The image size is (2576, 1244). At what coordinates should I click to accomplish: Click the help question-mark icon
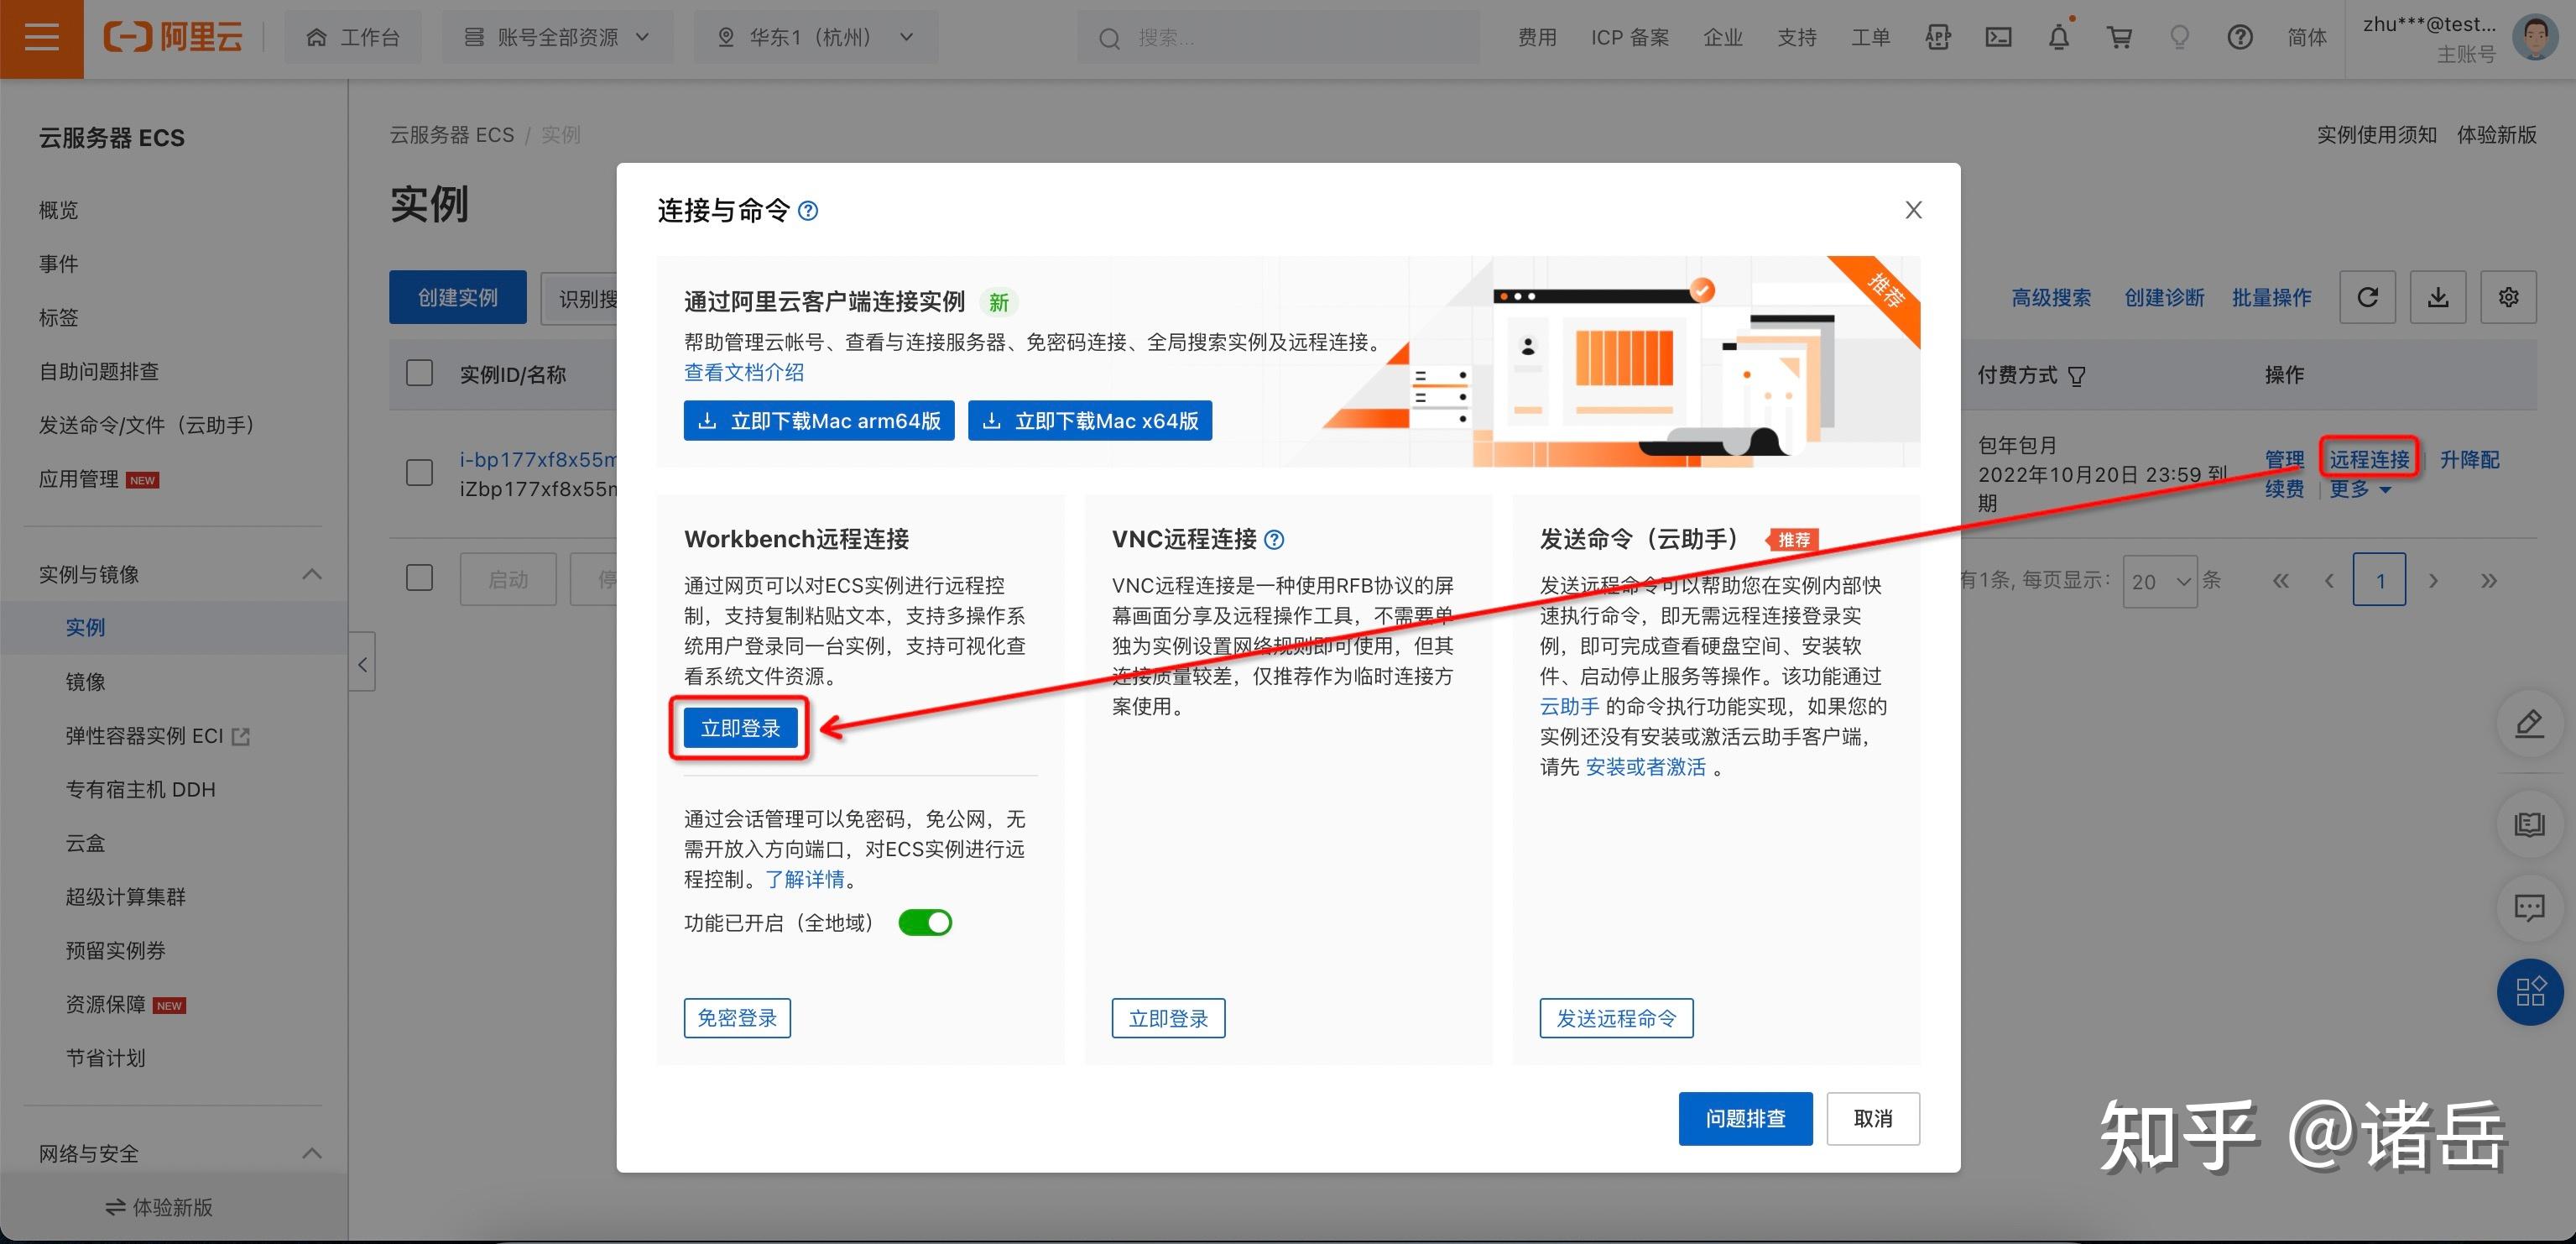tap(2240, 37)
